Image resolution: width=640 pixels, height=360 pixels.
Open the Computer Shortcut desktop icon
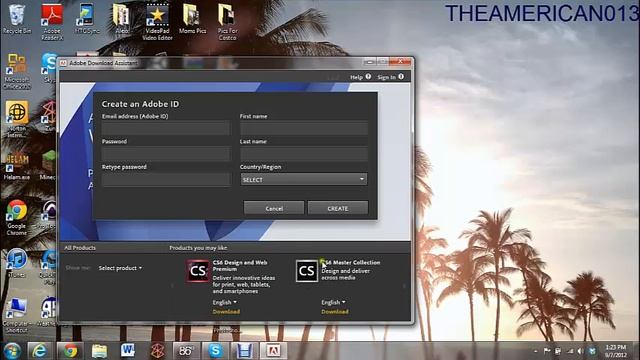pyautogui.click(x=17, y=315)
